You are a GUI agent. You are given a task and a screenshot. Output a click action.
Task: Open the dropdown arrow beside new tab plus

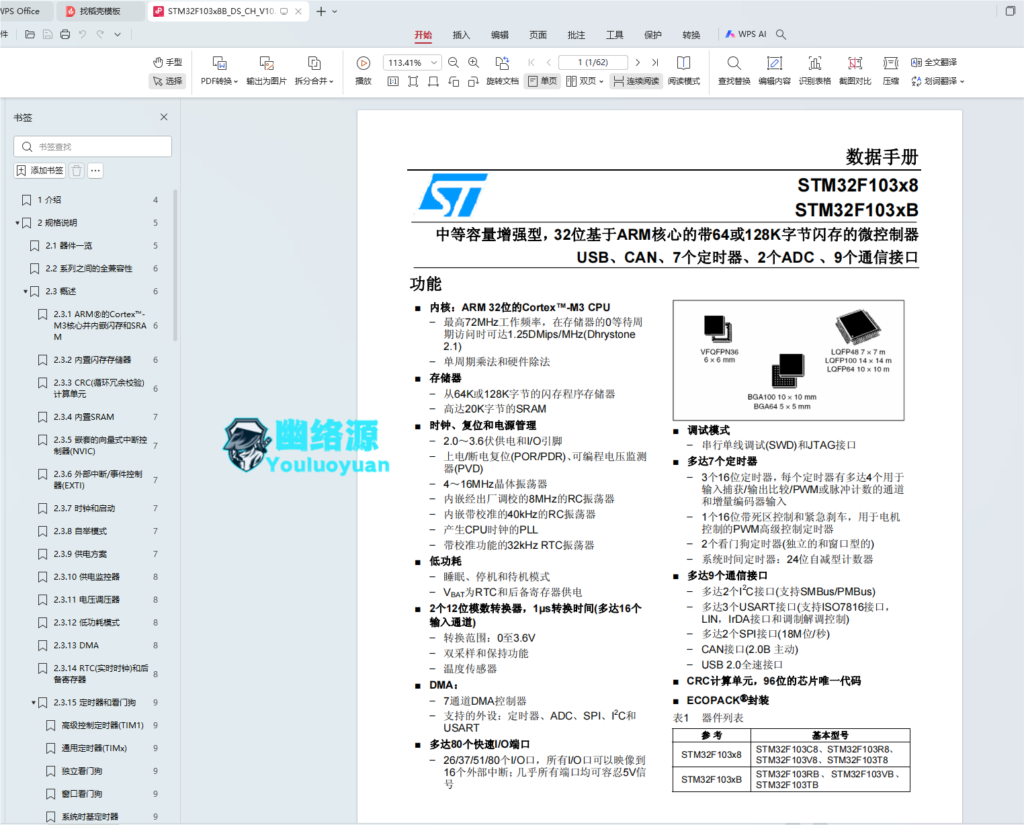click(x=335, y=12)
